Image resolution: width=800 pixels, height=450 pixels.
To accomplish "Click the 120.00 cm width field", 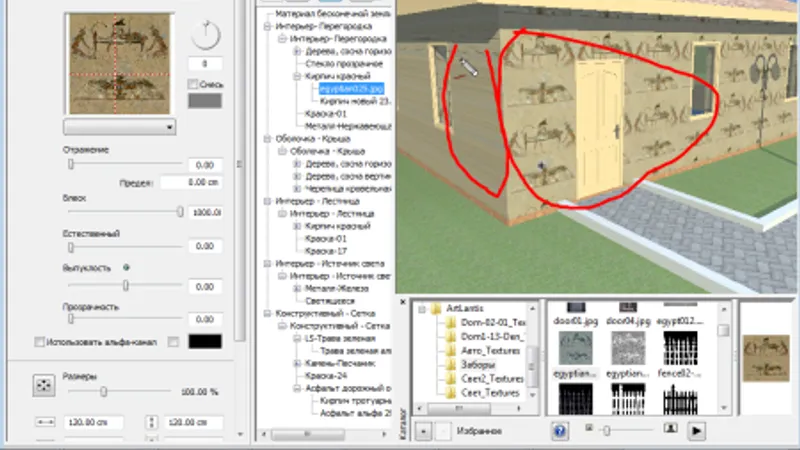I will coord(93,422).
